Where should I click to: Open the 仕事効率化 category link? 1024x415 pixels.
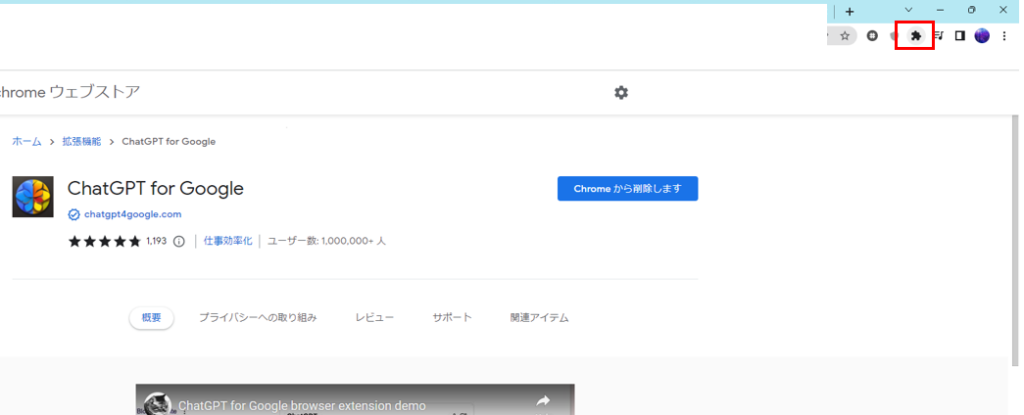click(228, 241)
